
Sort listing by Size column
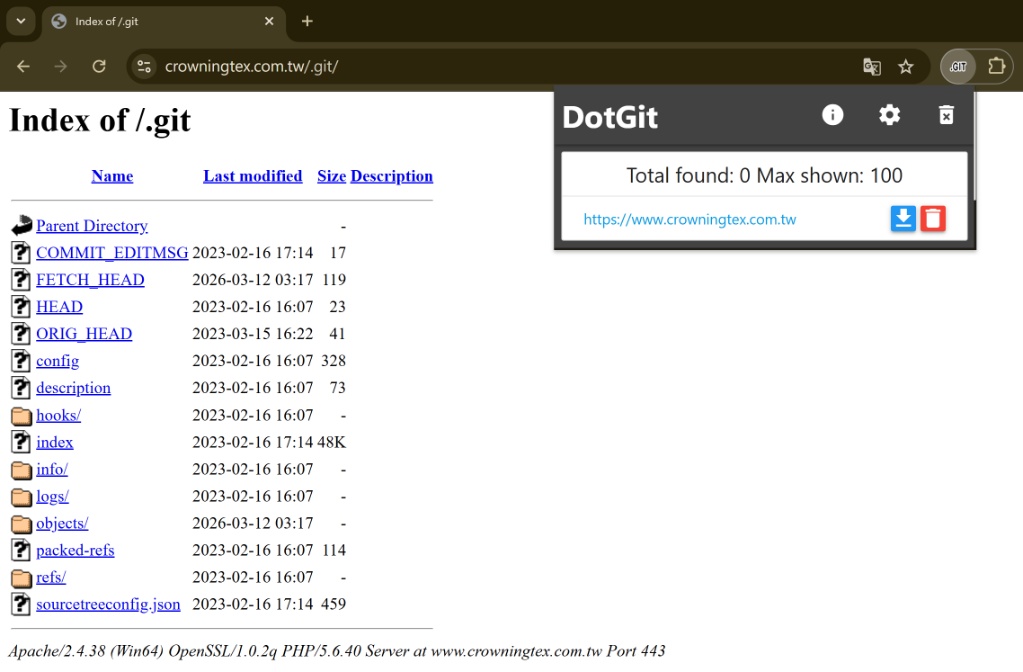pyautogui.click(x=331, y=176)
